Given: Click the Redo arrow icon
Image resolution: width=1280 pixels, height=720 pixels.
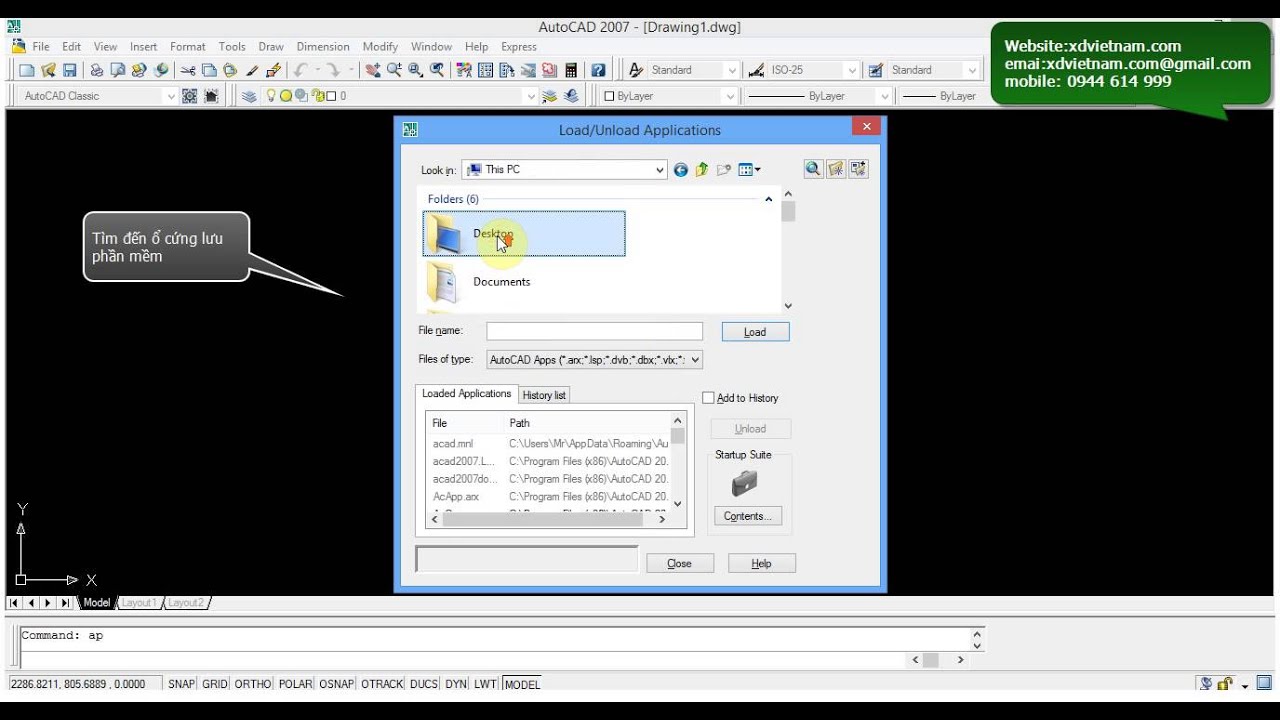Looking at the screenshot, I should (x=334, y=70).
